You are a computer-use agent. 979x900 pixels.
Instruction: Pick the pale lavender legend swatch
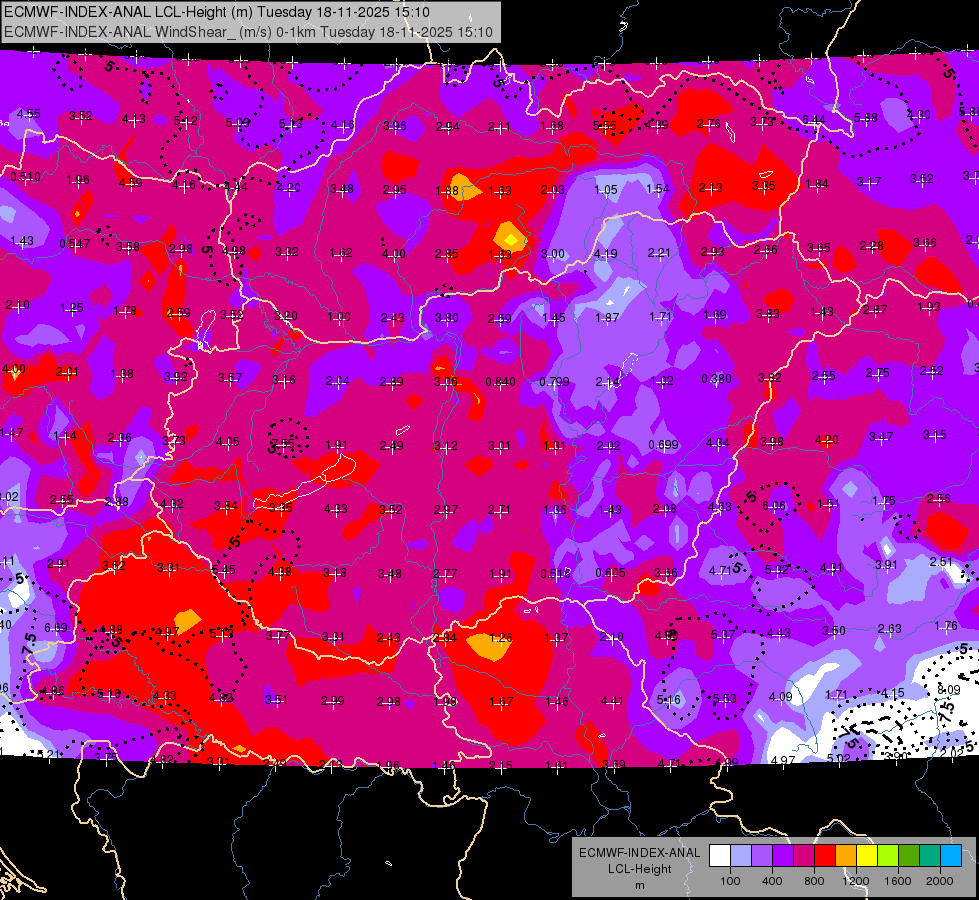[741, 856]
